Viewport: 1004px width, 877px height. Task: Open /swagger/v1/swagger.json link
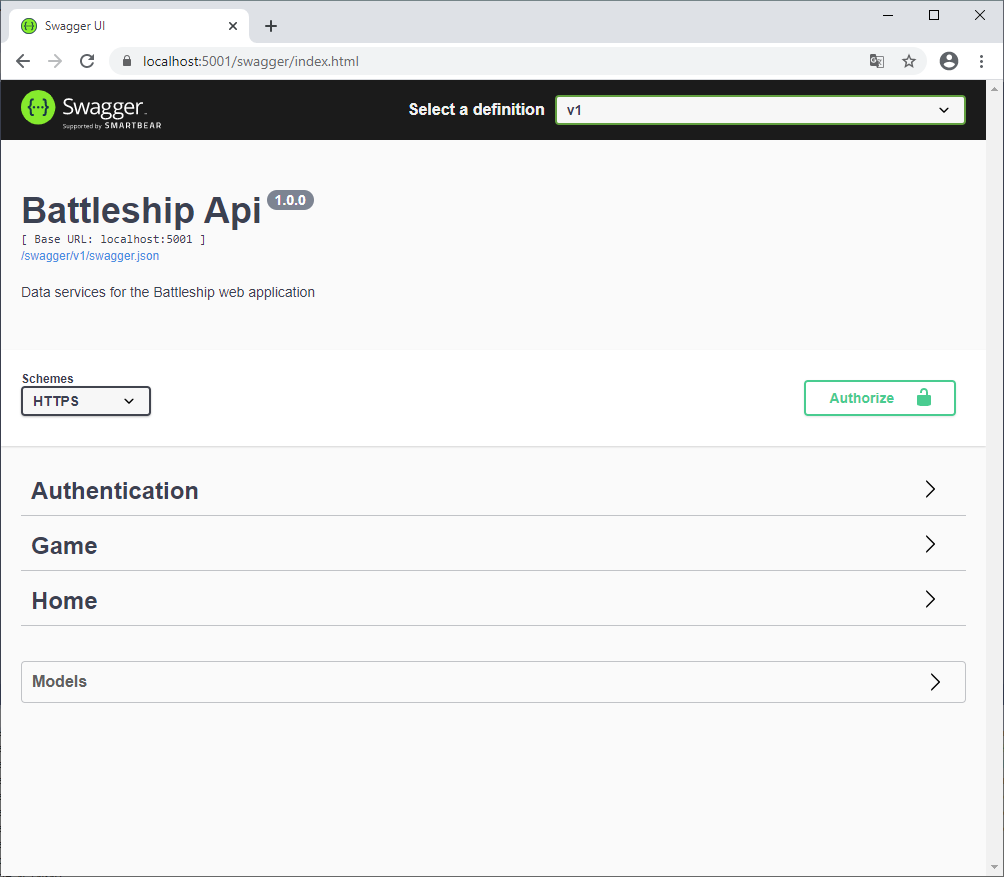pyautogui.click(x=90, y=256)
